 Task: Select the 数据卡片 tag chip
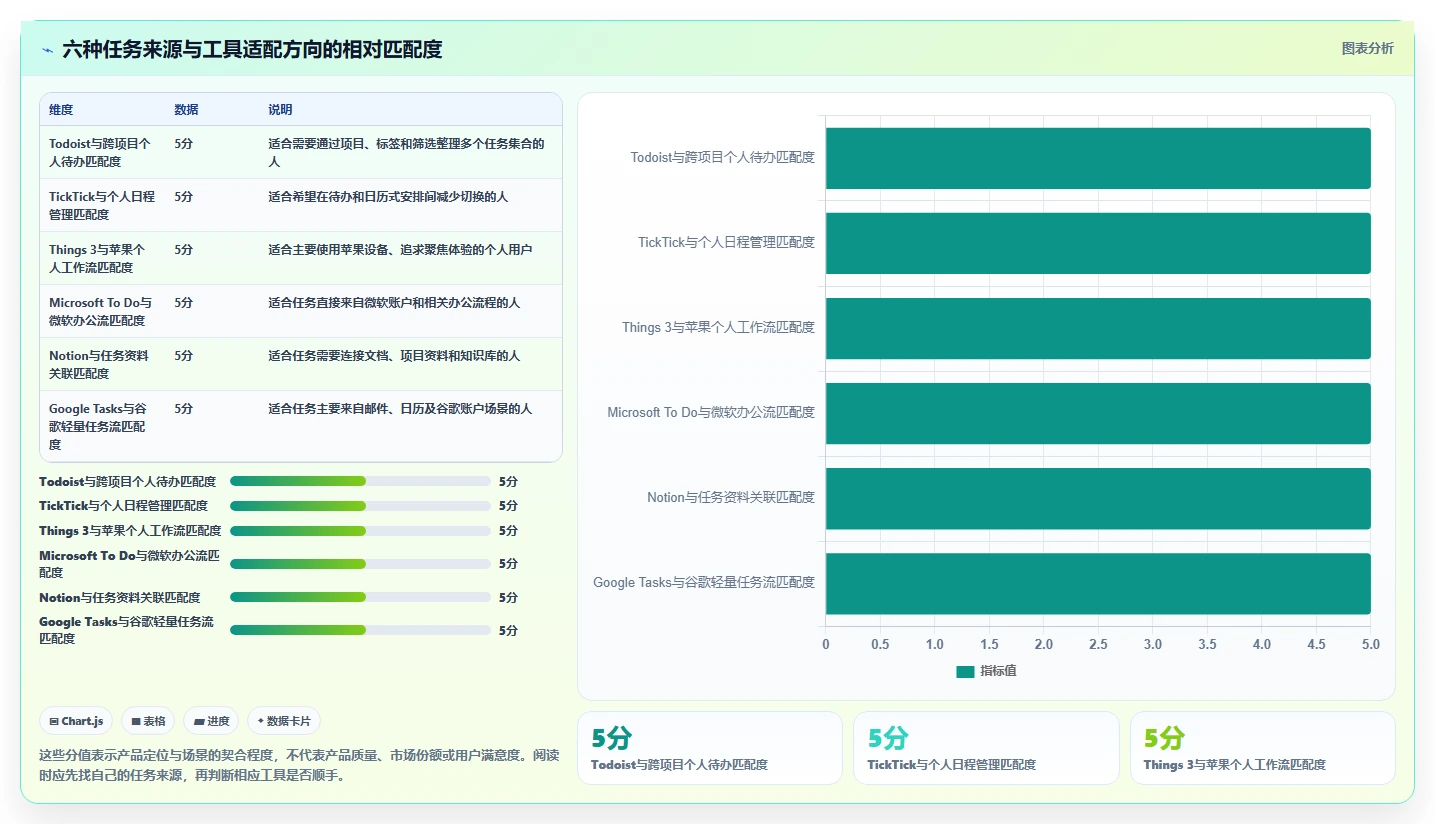tap(284, 721)
